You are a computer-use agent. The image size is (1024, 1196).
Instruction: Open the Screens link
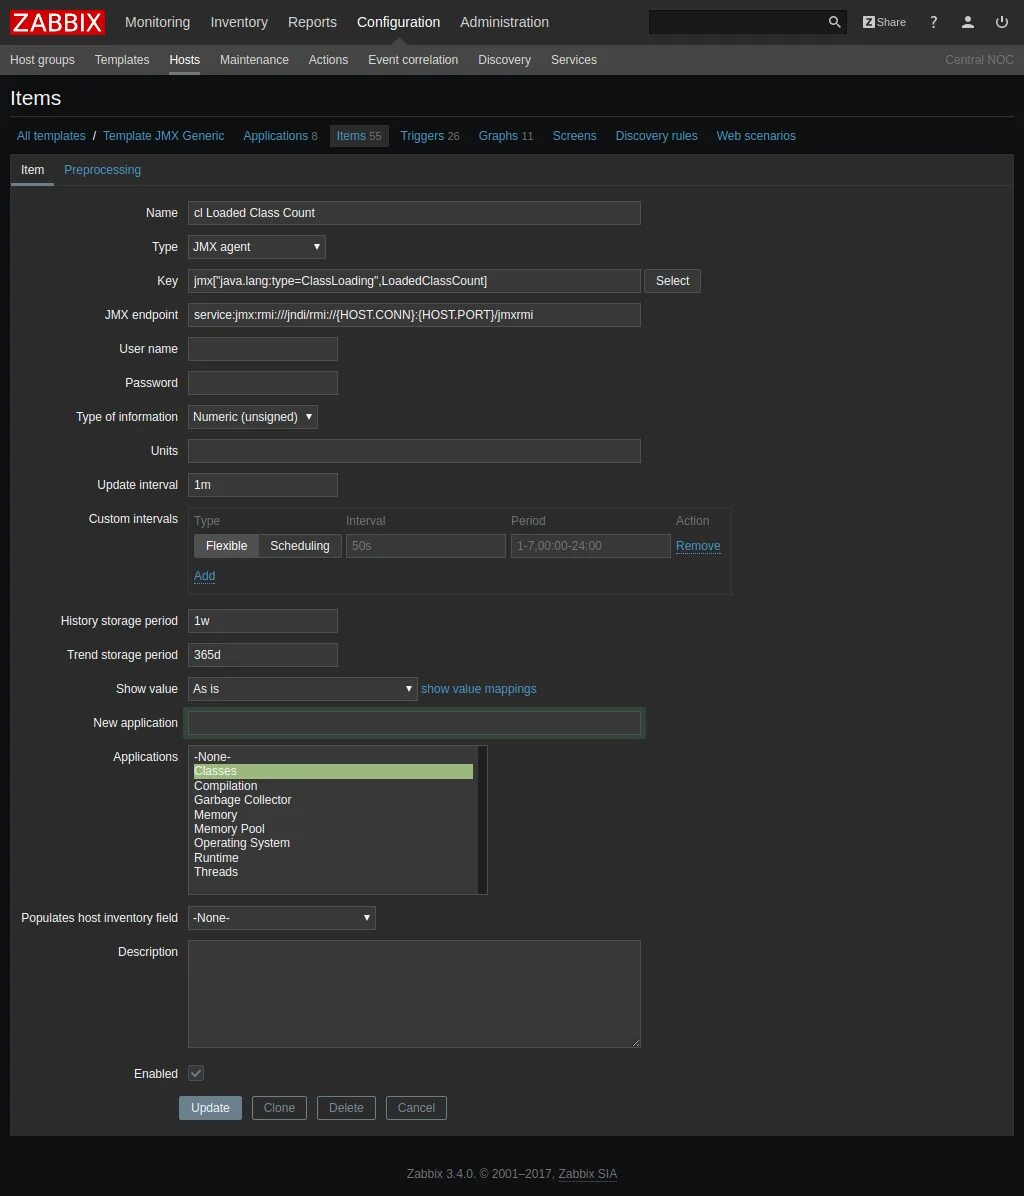(574, 136)
